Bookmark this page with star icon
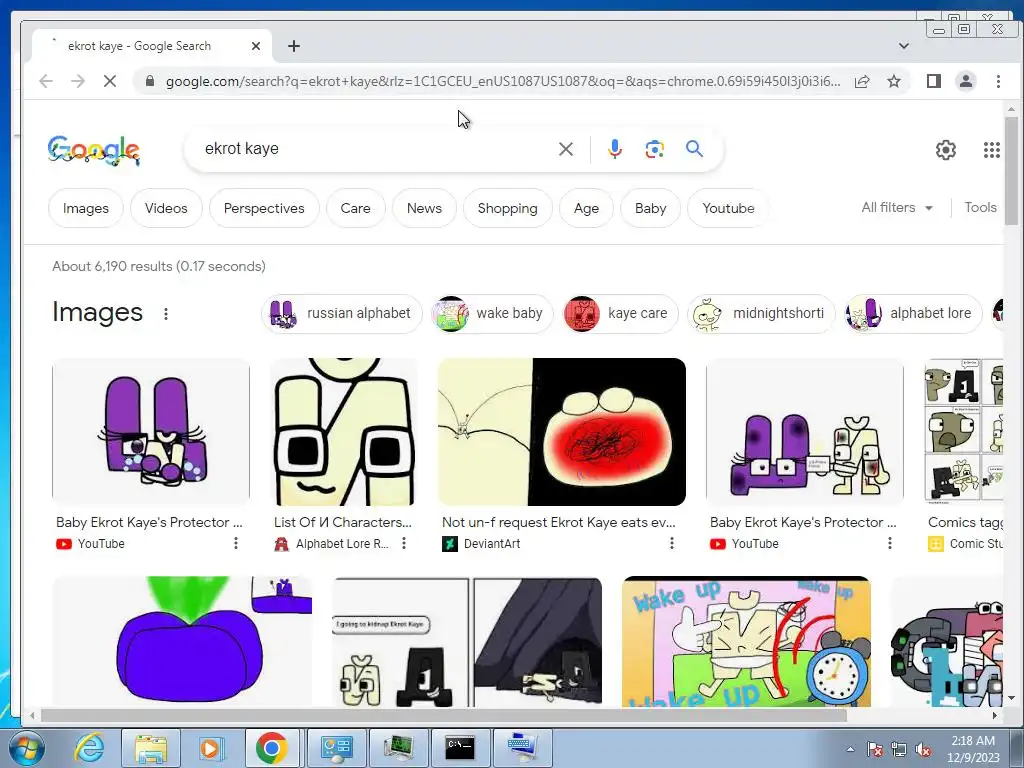Viewport: 1024px width, 768px height. 893,81
